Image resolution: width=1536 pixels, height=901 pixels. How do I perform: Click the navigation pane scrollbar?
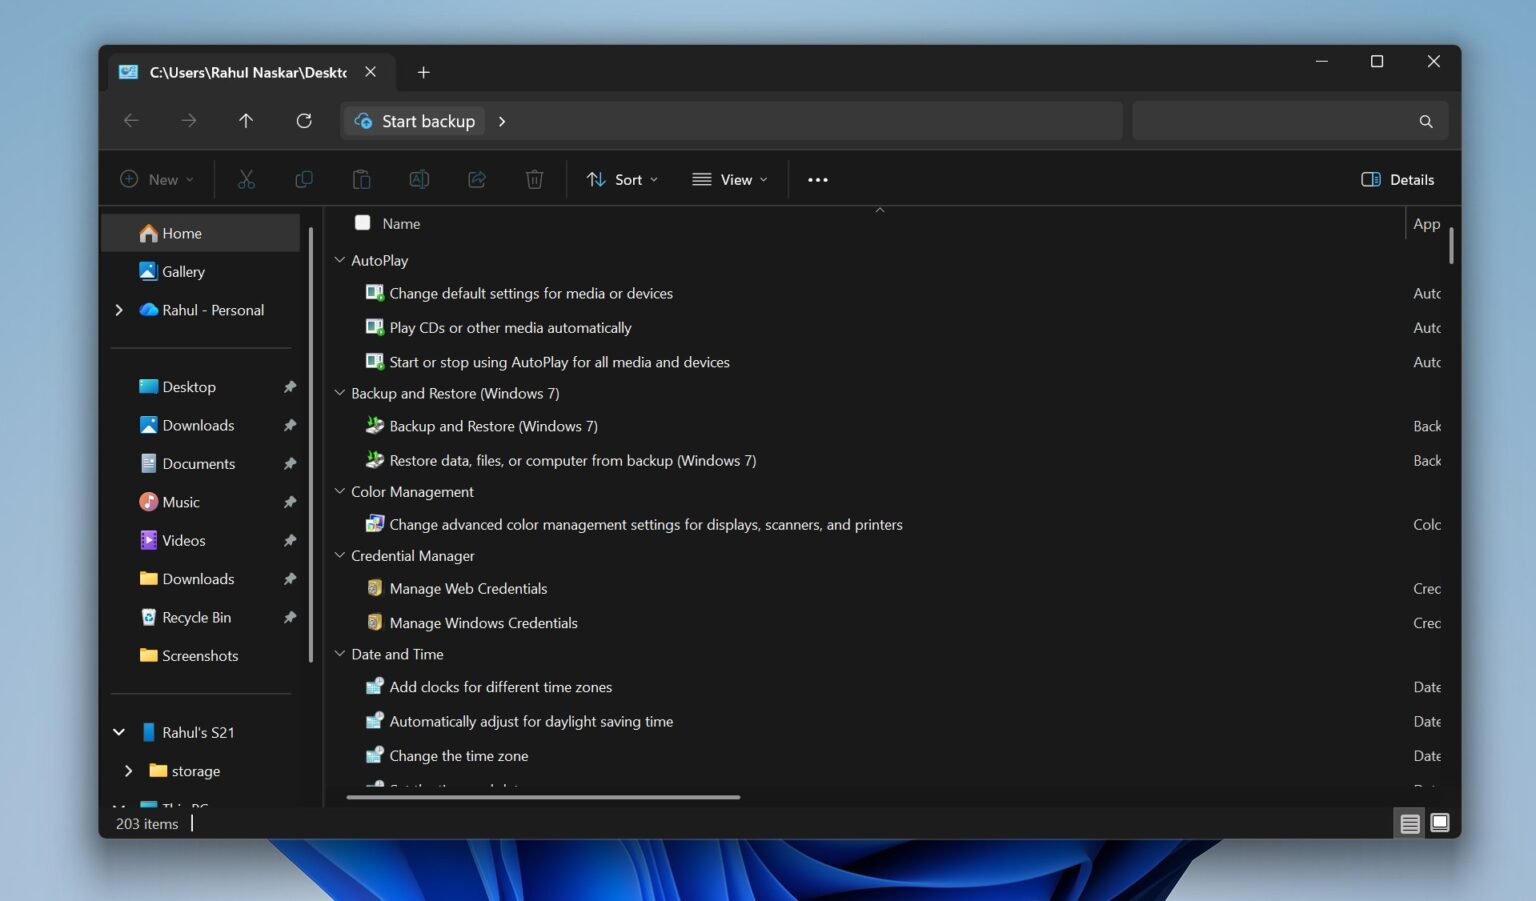point(311,445)
